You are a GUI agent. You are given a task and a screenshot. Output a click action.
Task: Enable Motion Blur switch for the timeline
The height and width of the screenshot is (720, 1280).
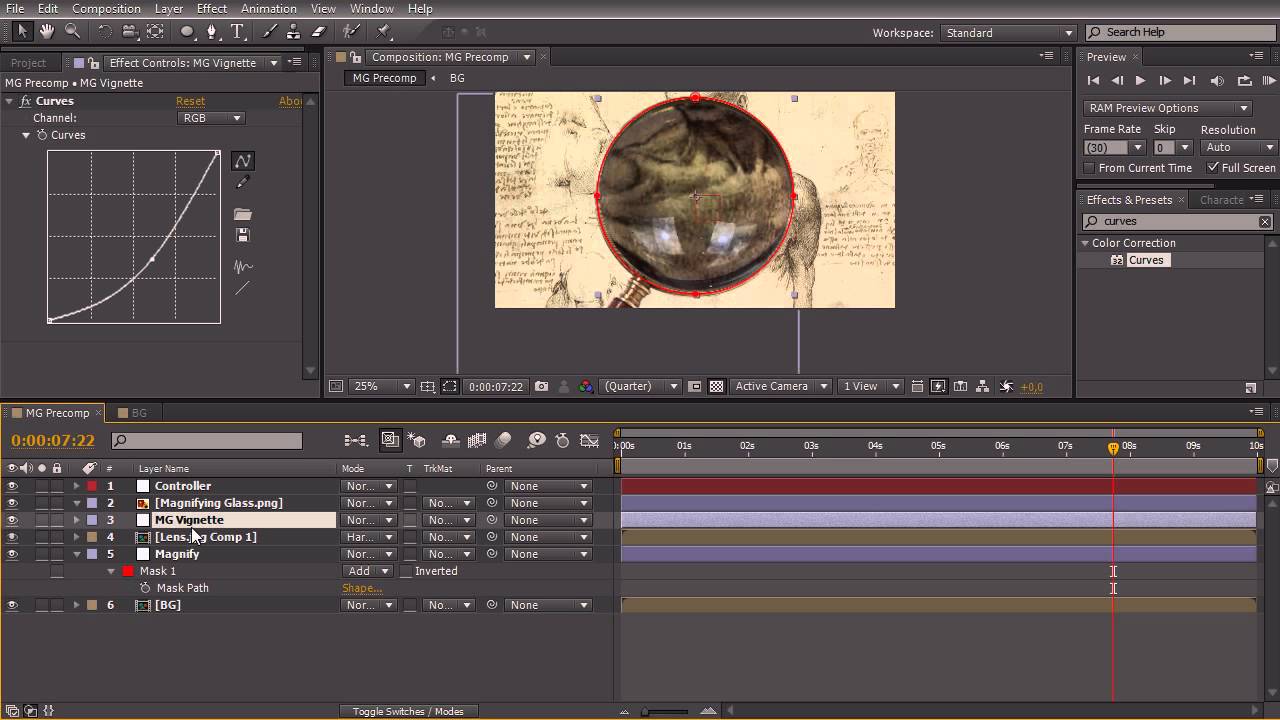[503, 440]
